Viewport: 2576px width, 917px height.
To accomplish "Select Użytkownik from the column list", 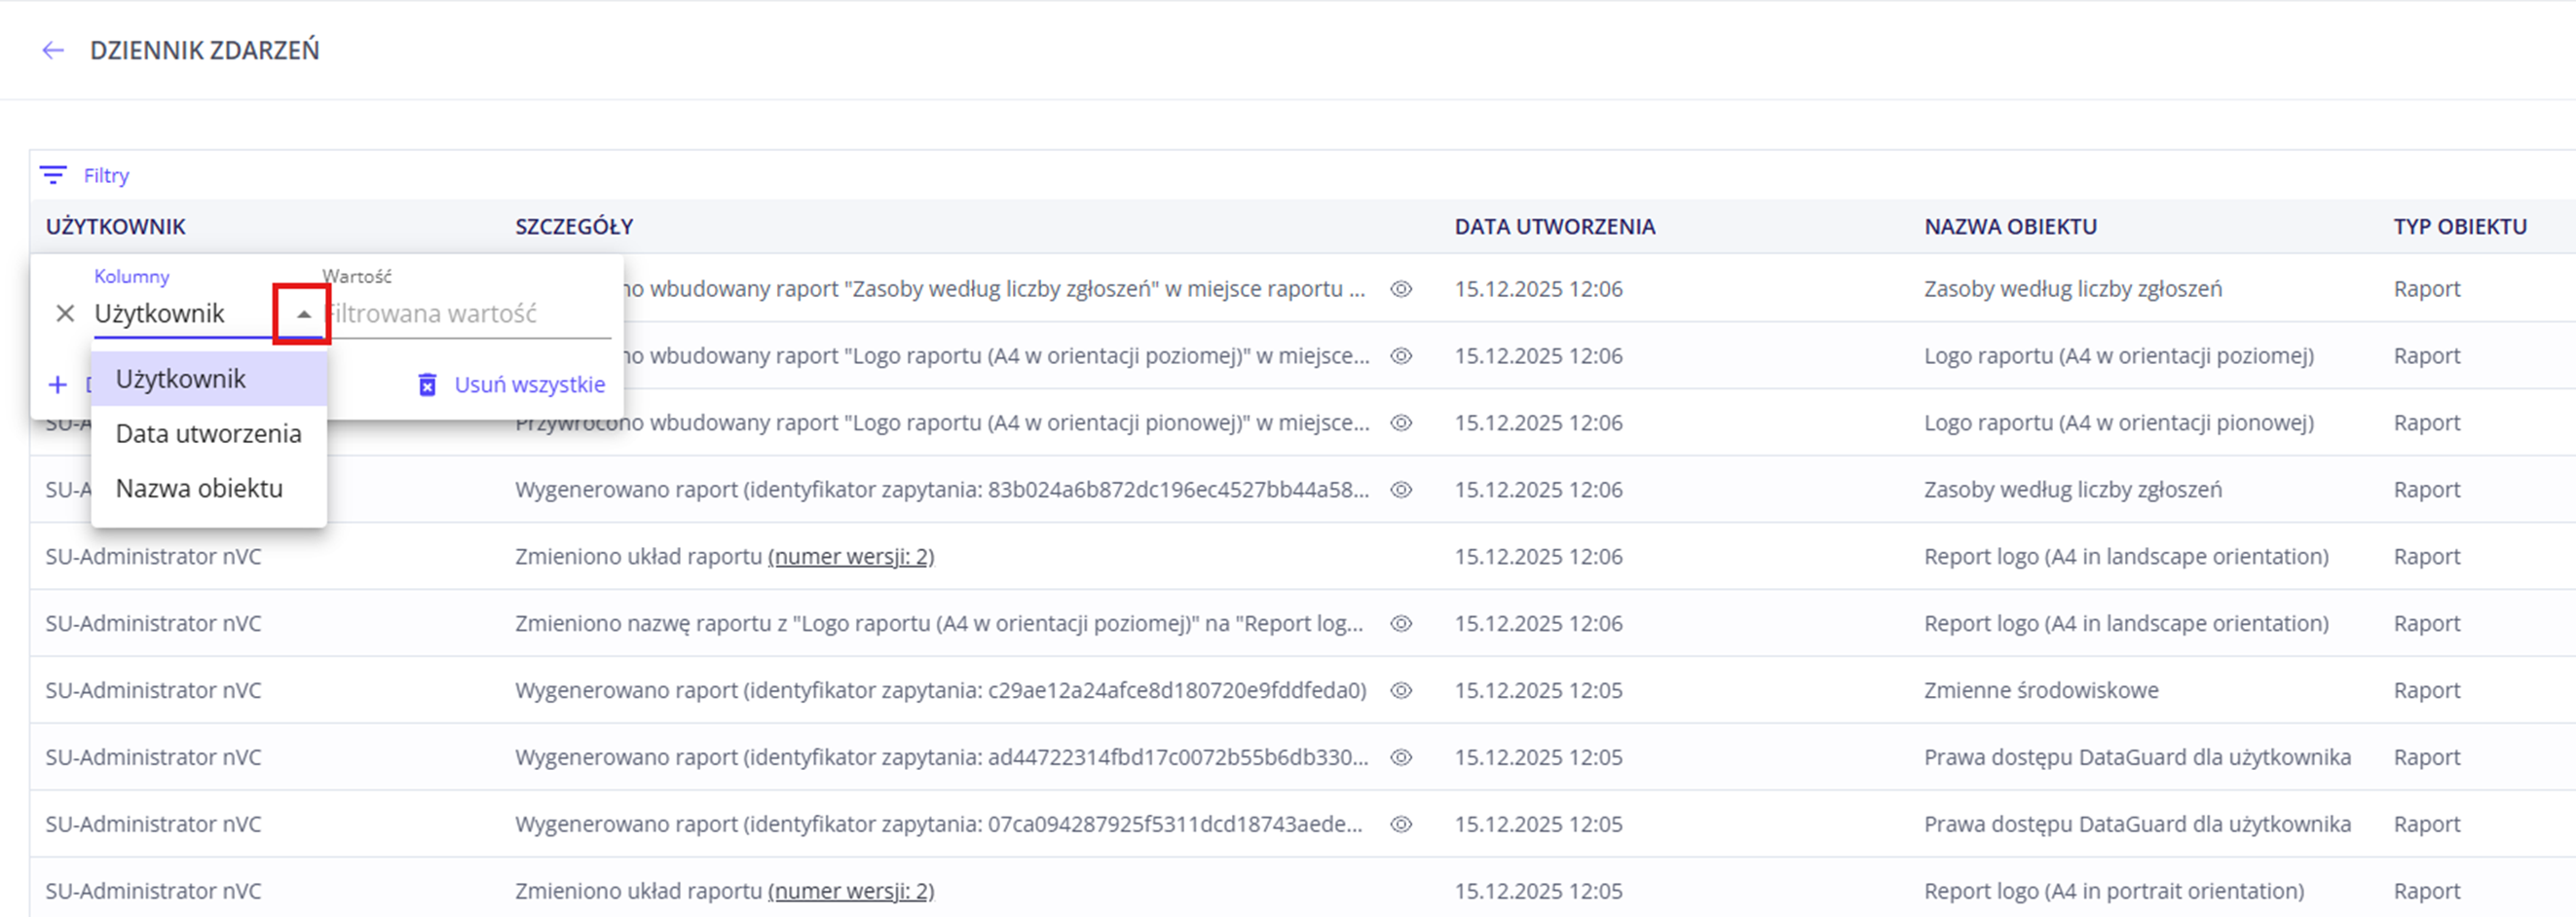I will 181,379.
